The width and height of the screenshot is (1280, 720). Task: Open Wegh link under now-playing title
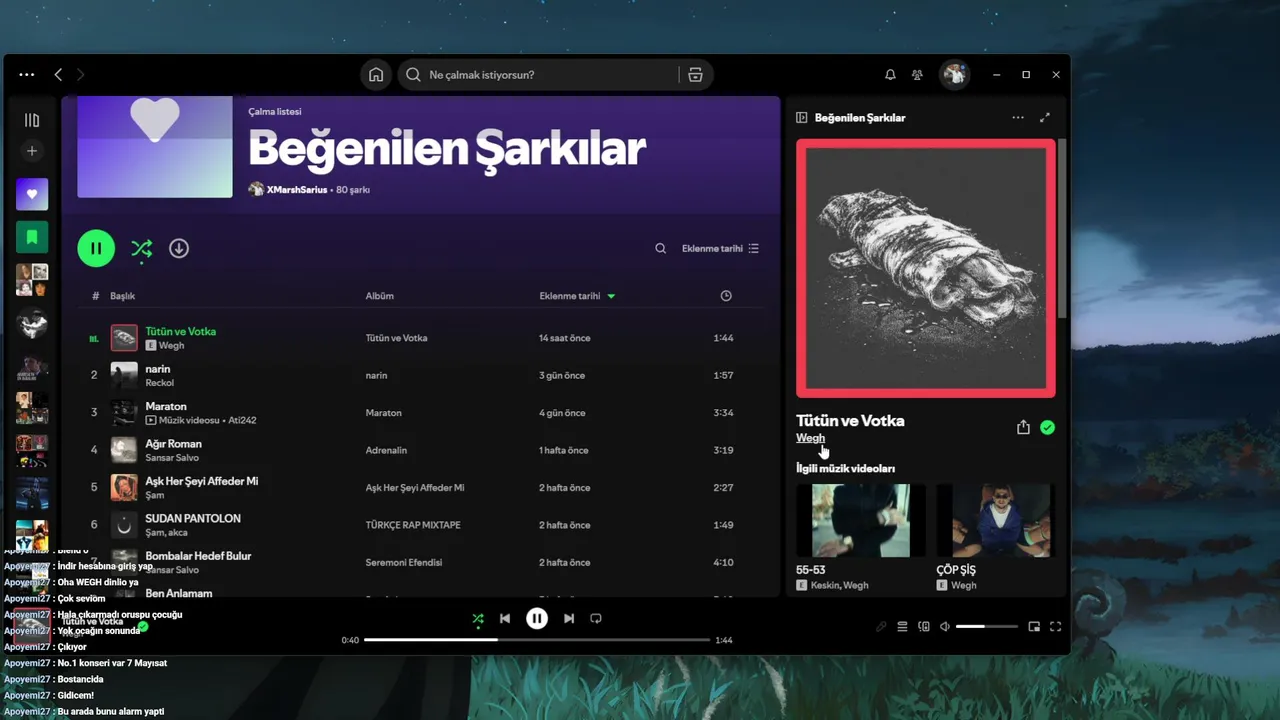810,438
